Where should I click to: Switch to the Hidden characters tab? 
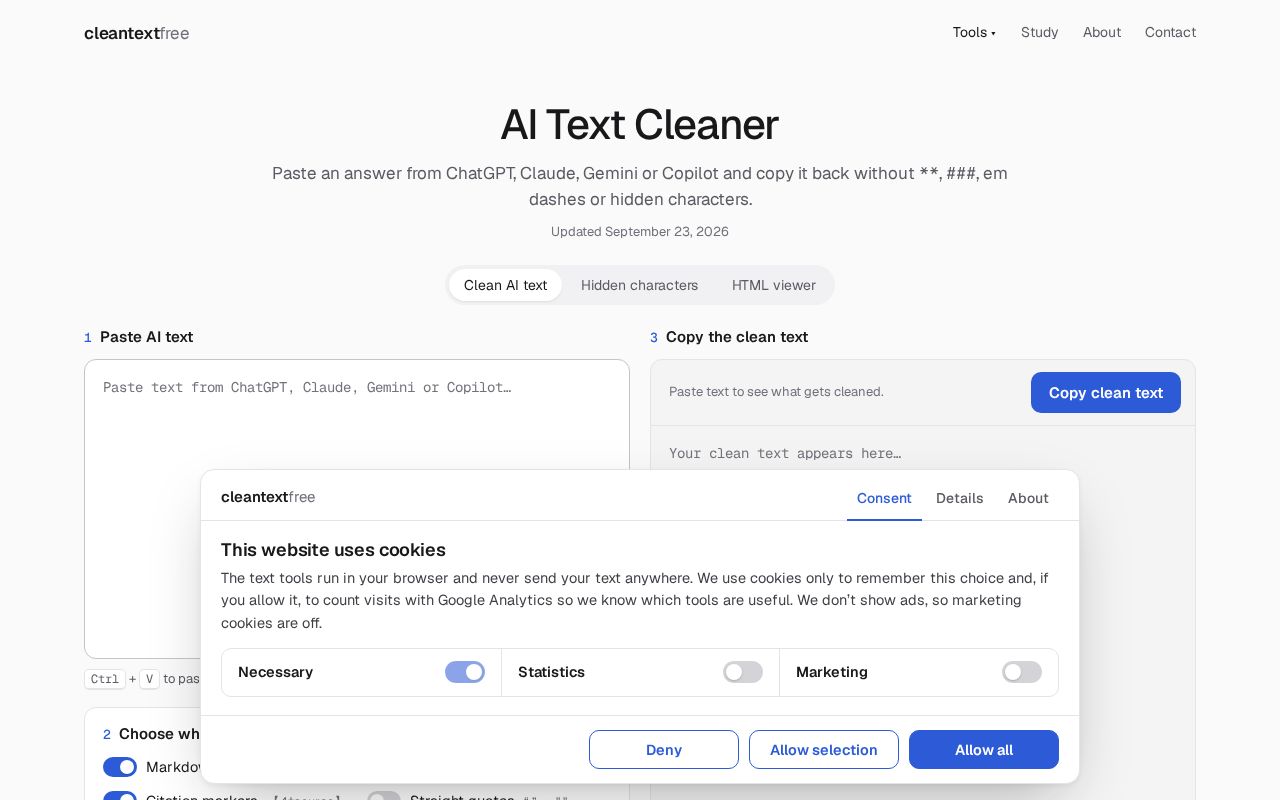(639, 285)
